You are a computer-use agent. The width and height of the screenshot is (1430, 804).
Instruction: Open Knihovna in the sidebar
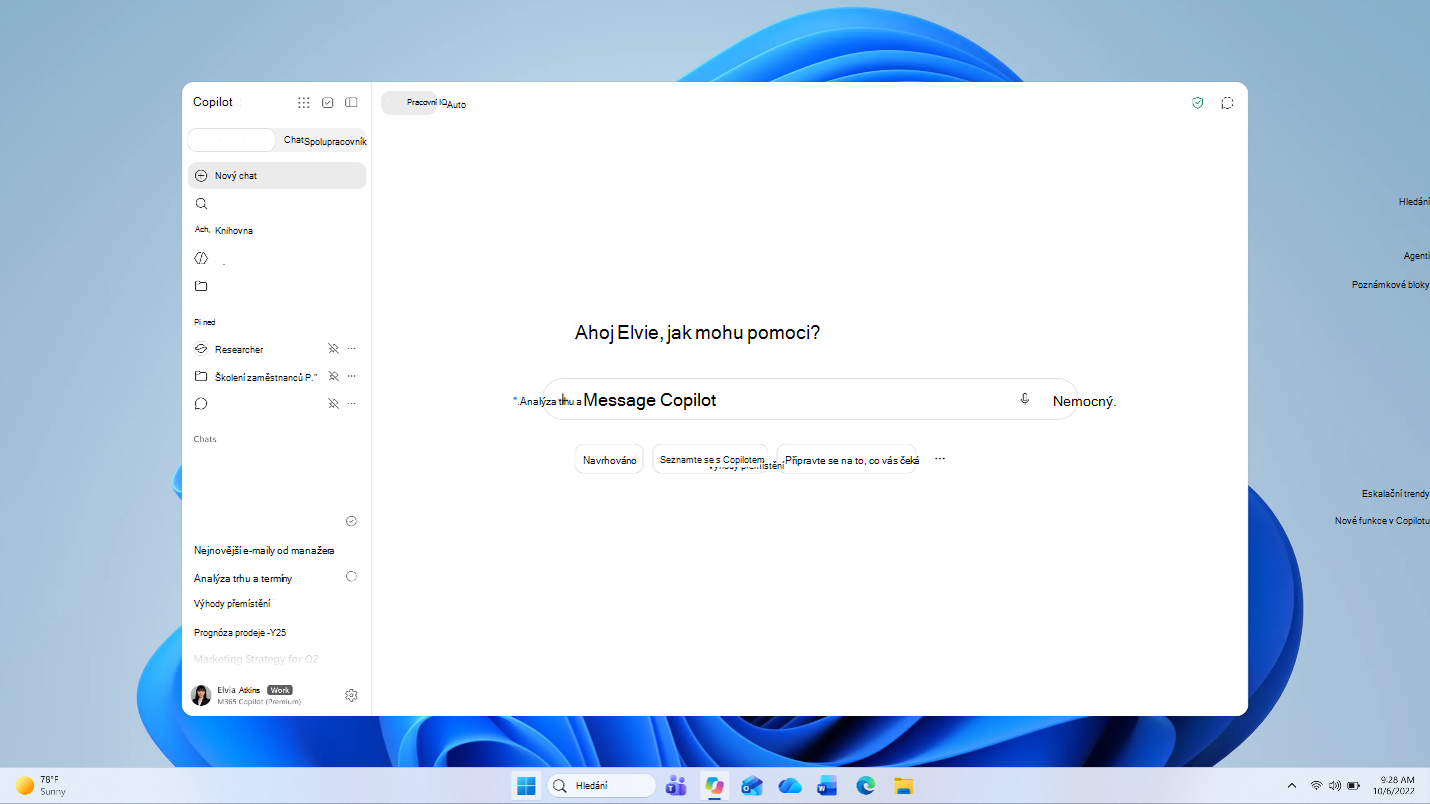coord(233,231)
